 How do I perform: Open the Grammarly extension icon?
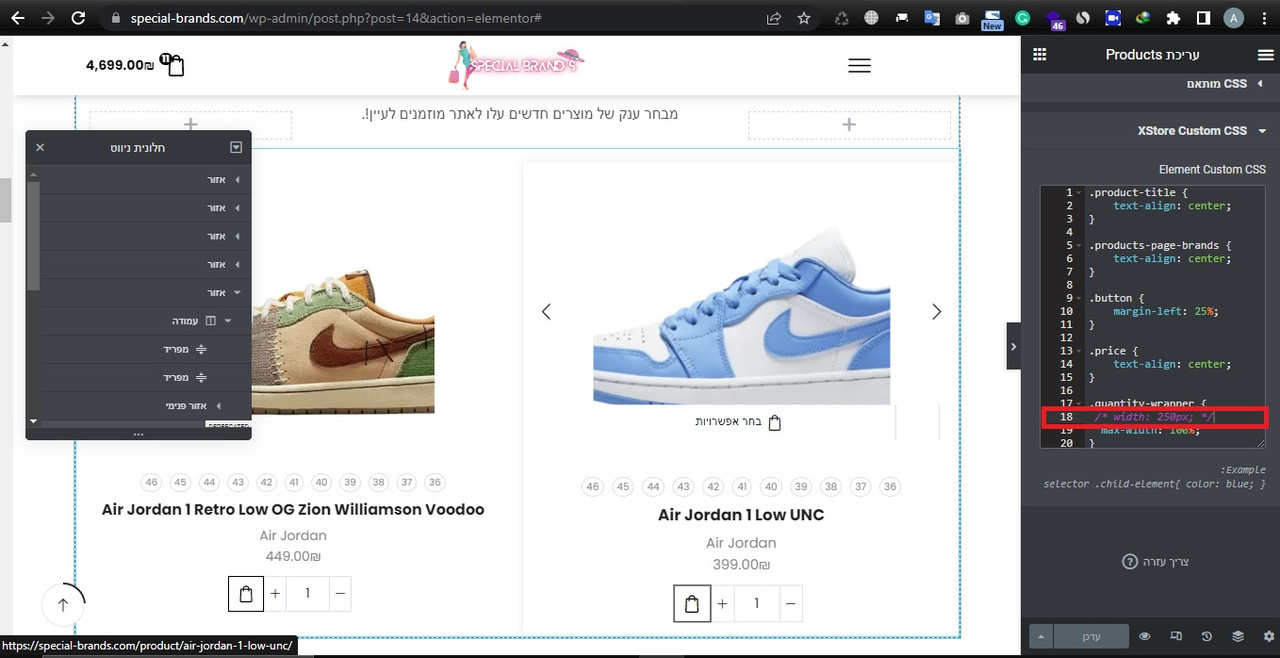[x=1022, y=18]
